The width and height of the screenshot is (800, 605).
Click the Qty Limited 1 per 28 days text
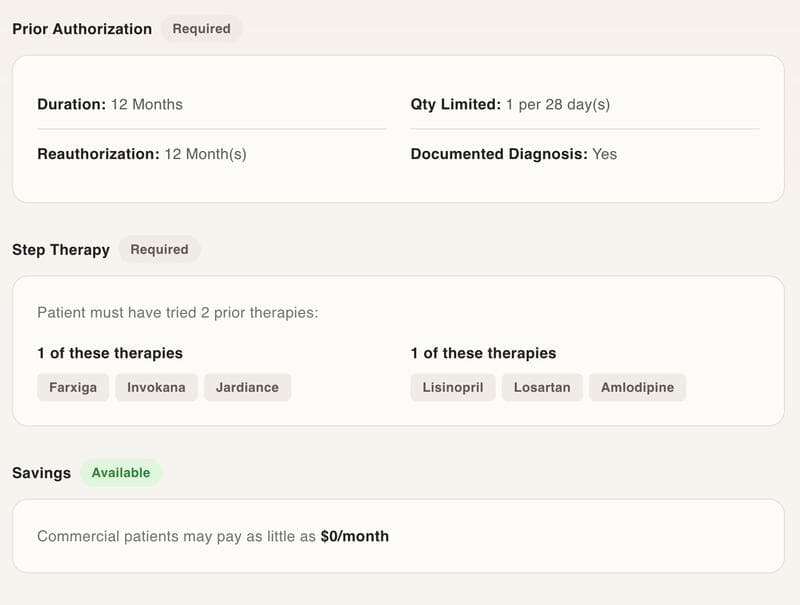pyautogui.click(x=510, y=104)
